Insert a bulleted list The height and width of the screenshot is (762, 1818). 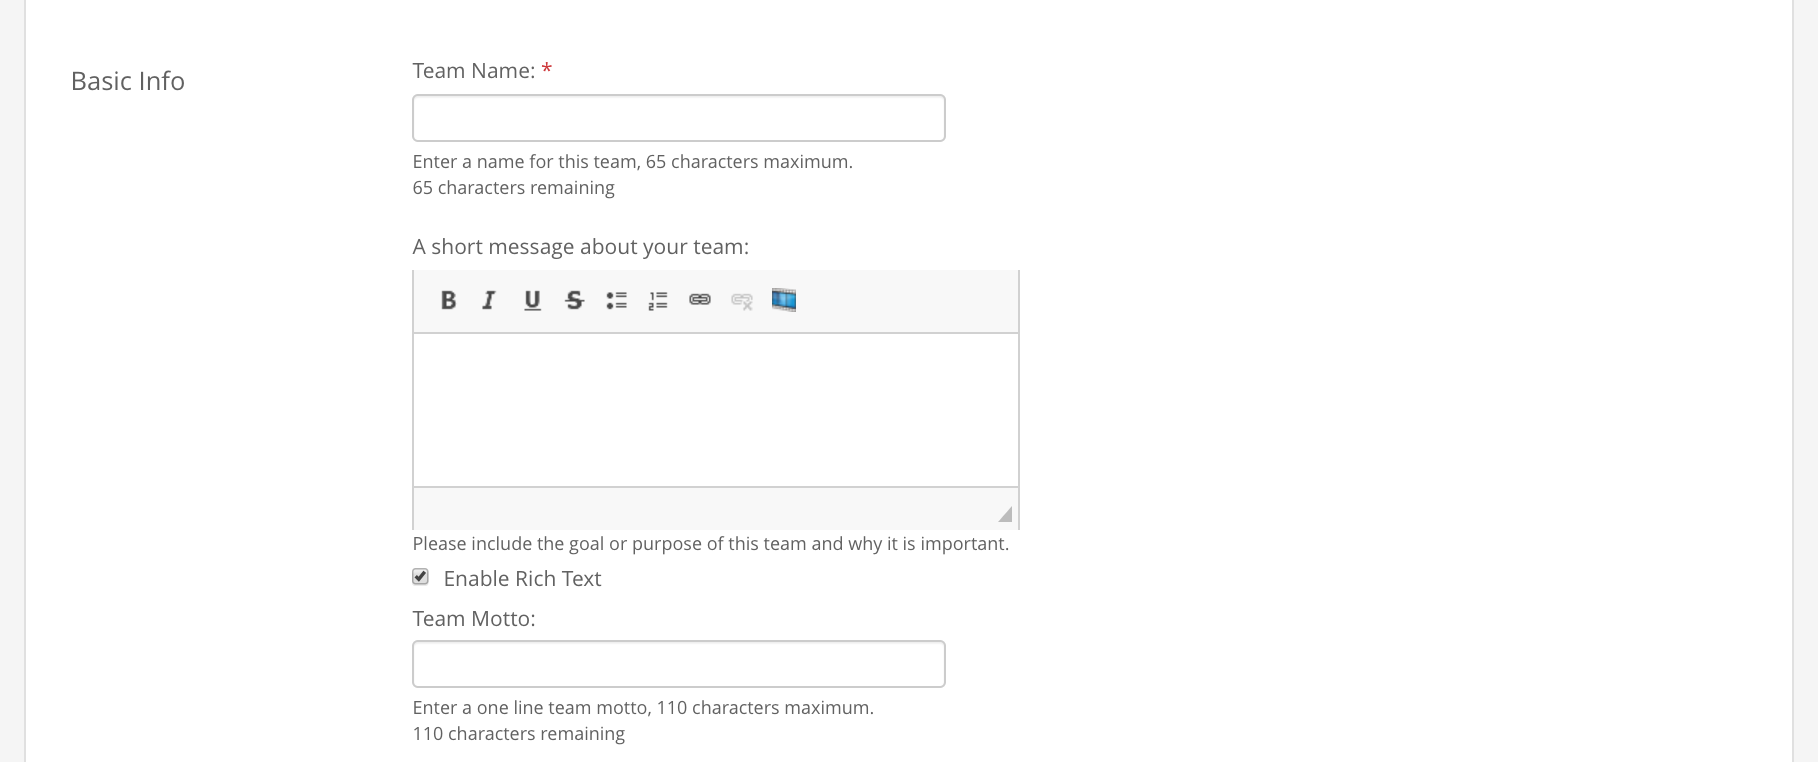point(616,300)
